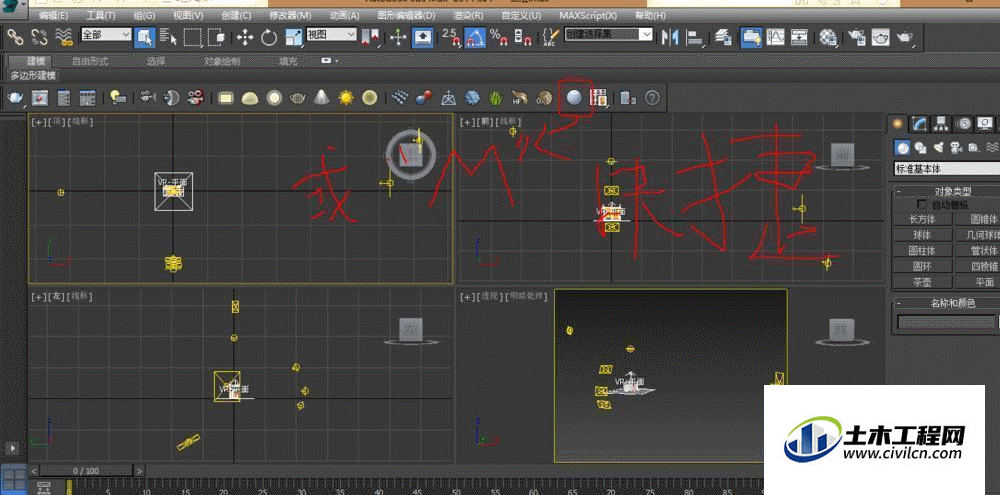This screenshot has width=1000, height=495.
Task: Switch to 自由形式 ribbon tab
Action: (x=89, y=61)
